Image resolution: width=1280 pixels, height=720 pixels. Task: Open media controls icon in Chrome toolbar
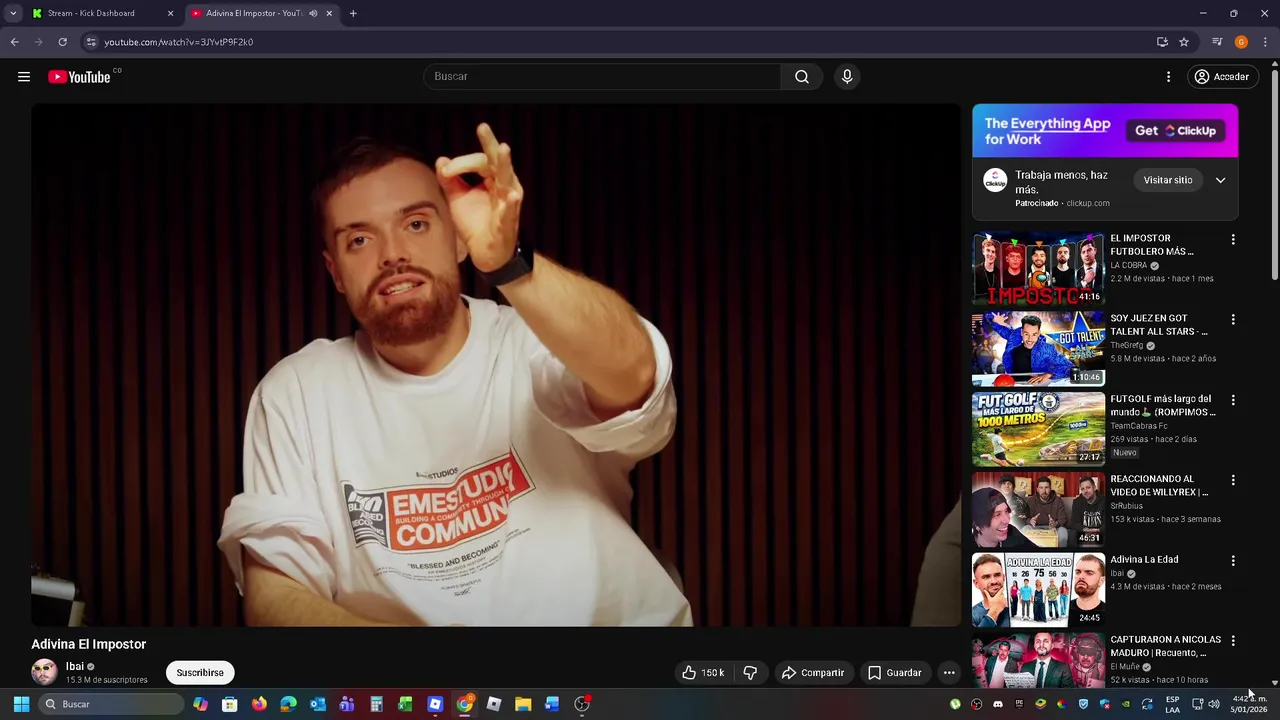tap(1217, 42)
